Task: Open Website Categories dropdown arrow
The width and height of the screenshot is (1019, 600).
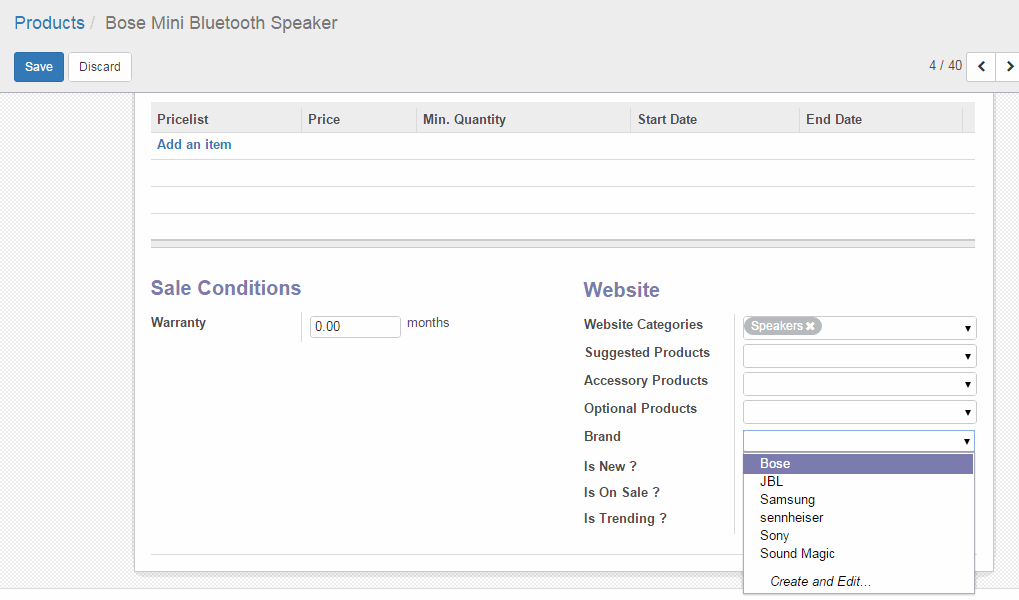Action: pyautogui.click(x=967, y=328)
